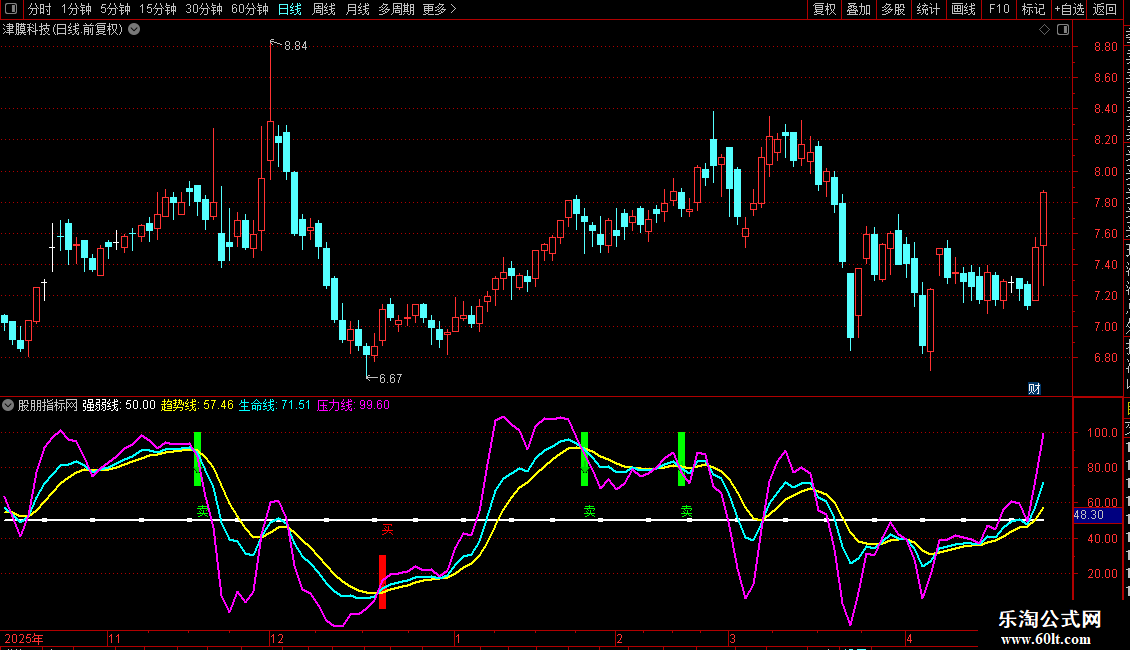Click the 返回 back button

click(x=1105, y=9)
